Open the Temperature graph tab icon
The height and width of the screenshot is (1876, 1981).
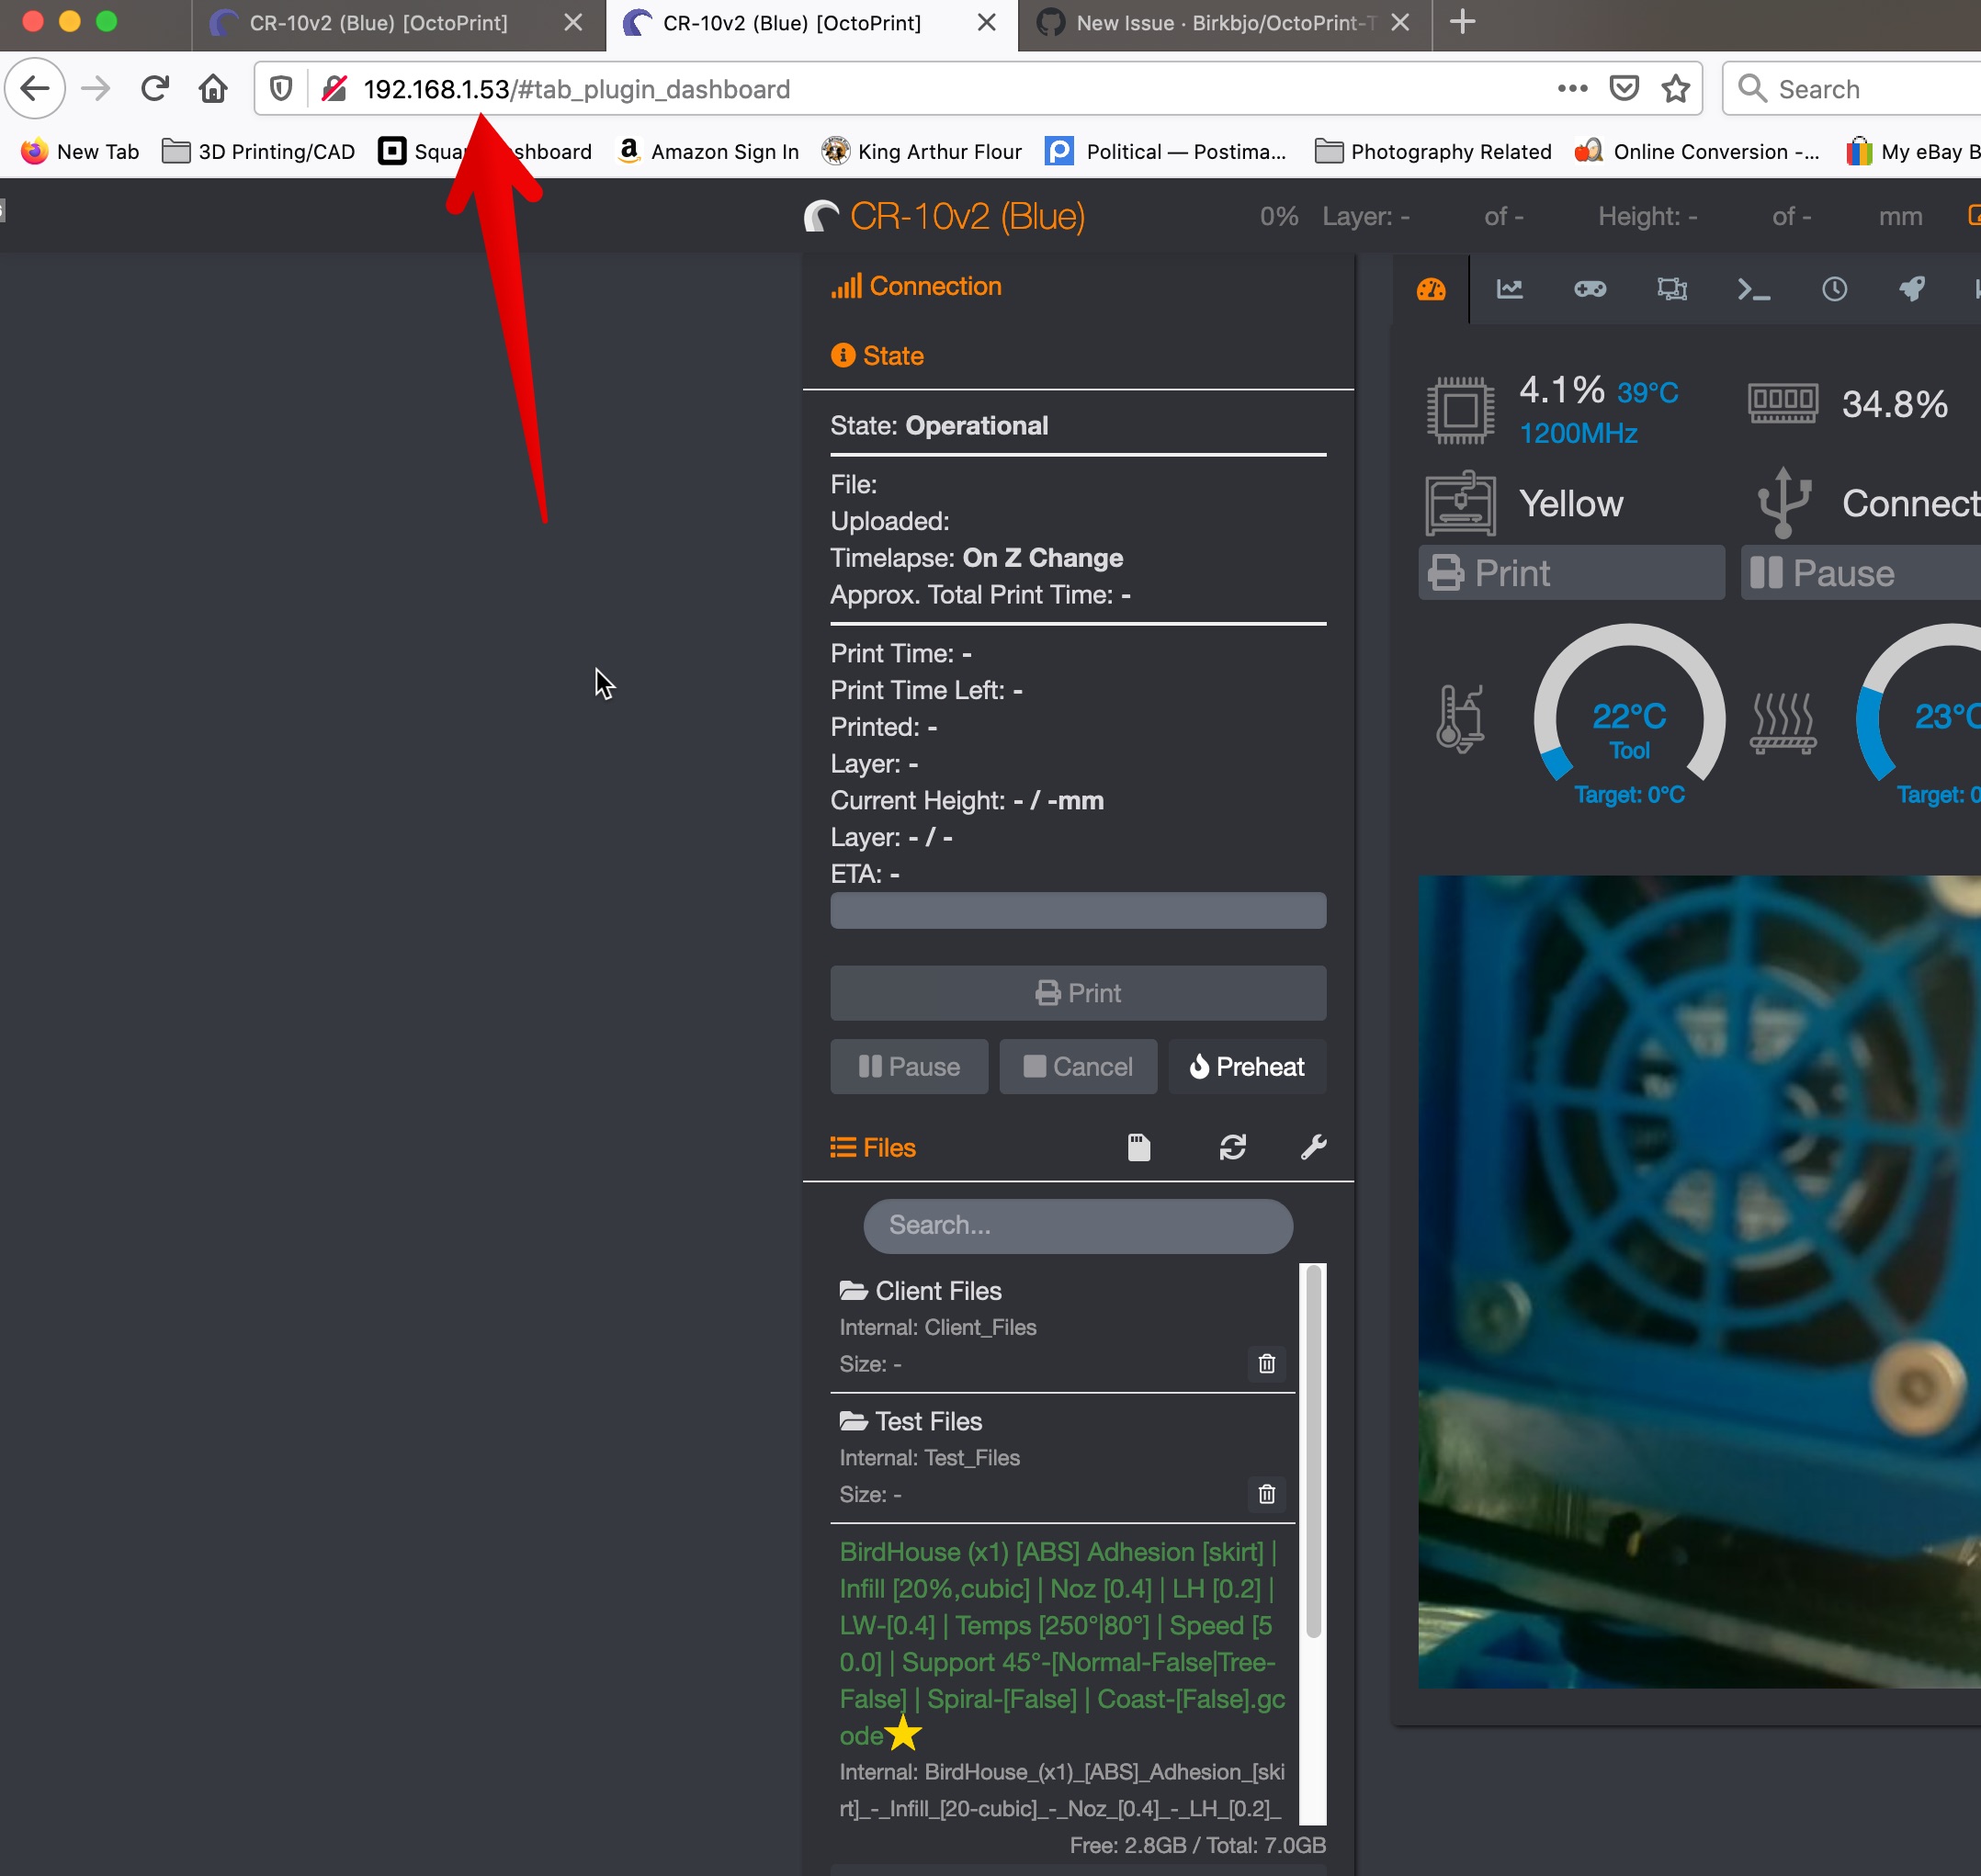(x=1509, y=290)
